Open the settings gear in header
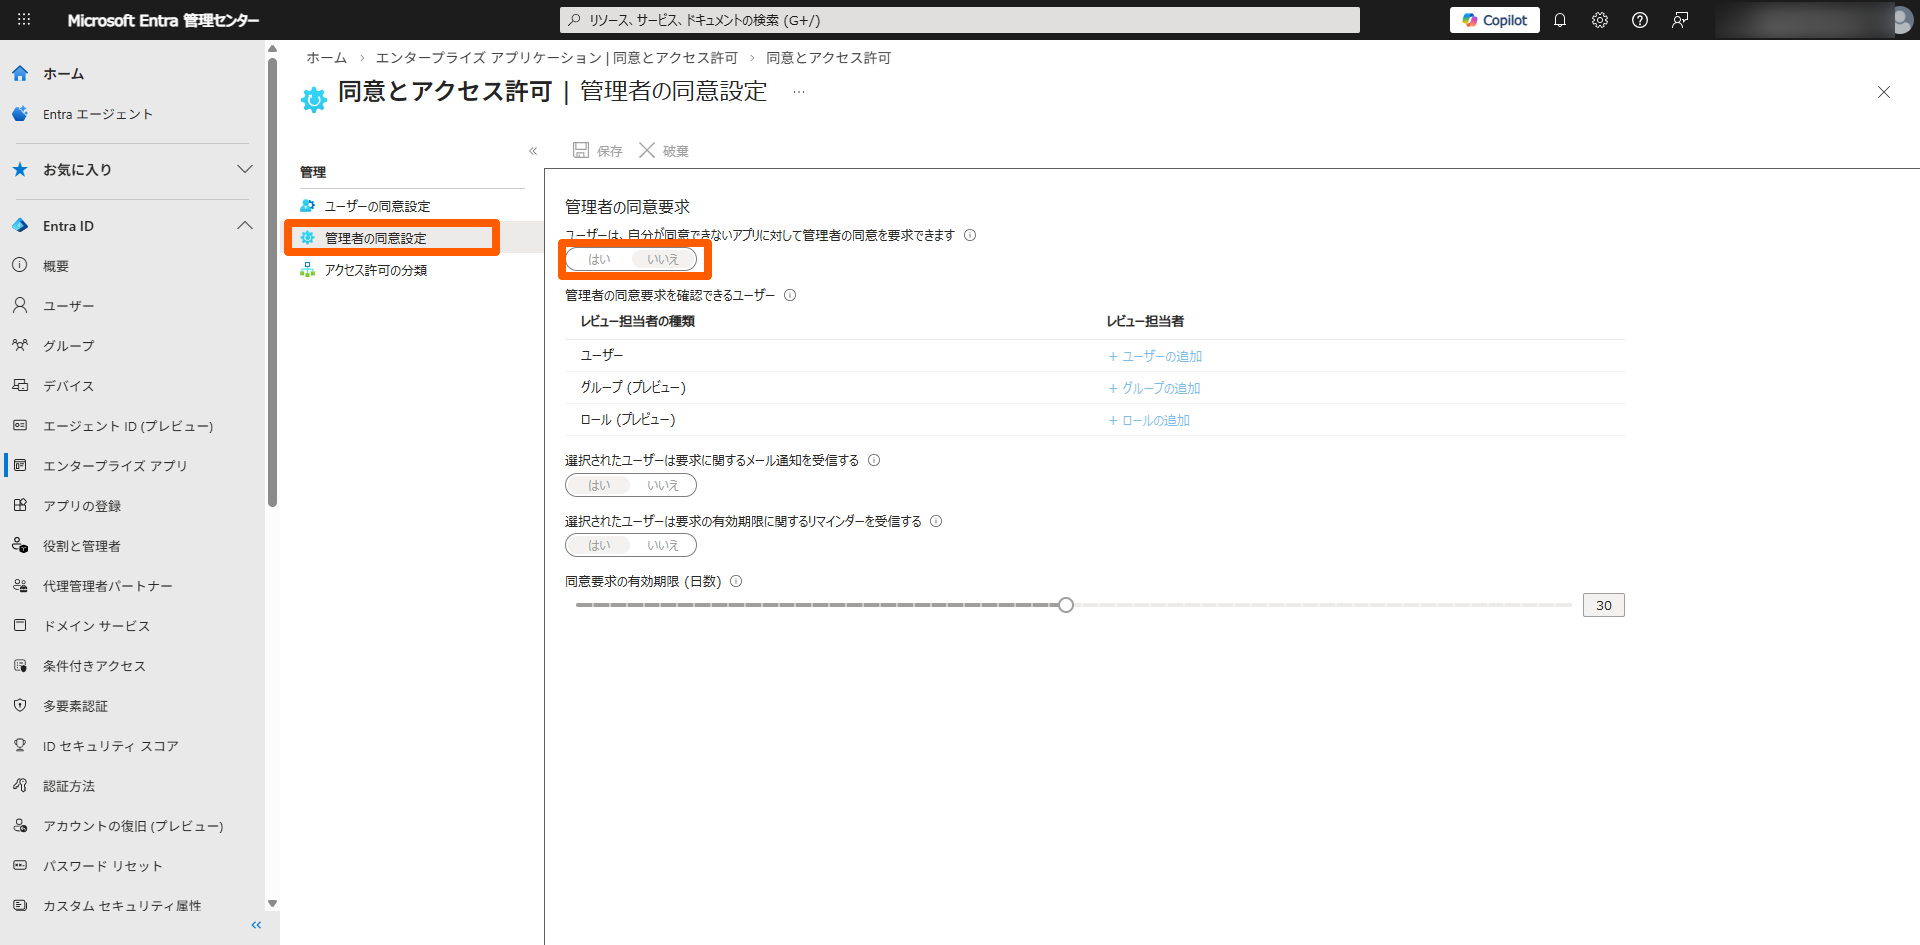This screenshot has width=1920, height=945. pyautogui.click(x=1599, y=20)
